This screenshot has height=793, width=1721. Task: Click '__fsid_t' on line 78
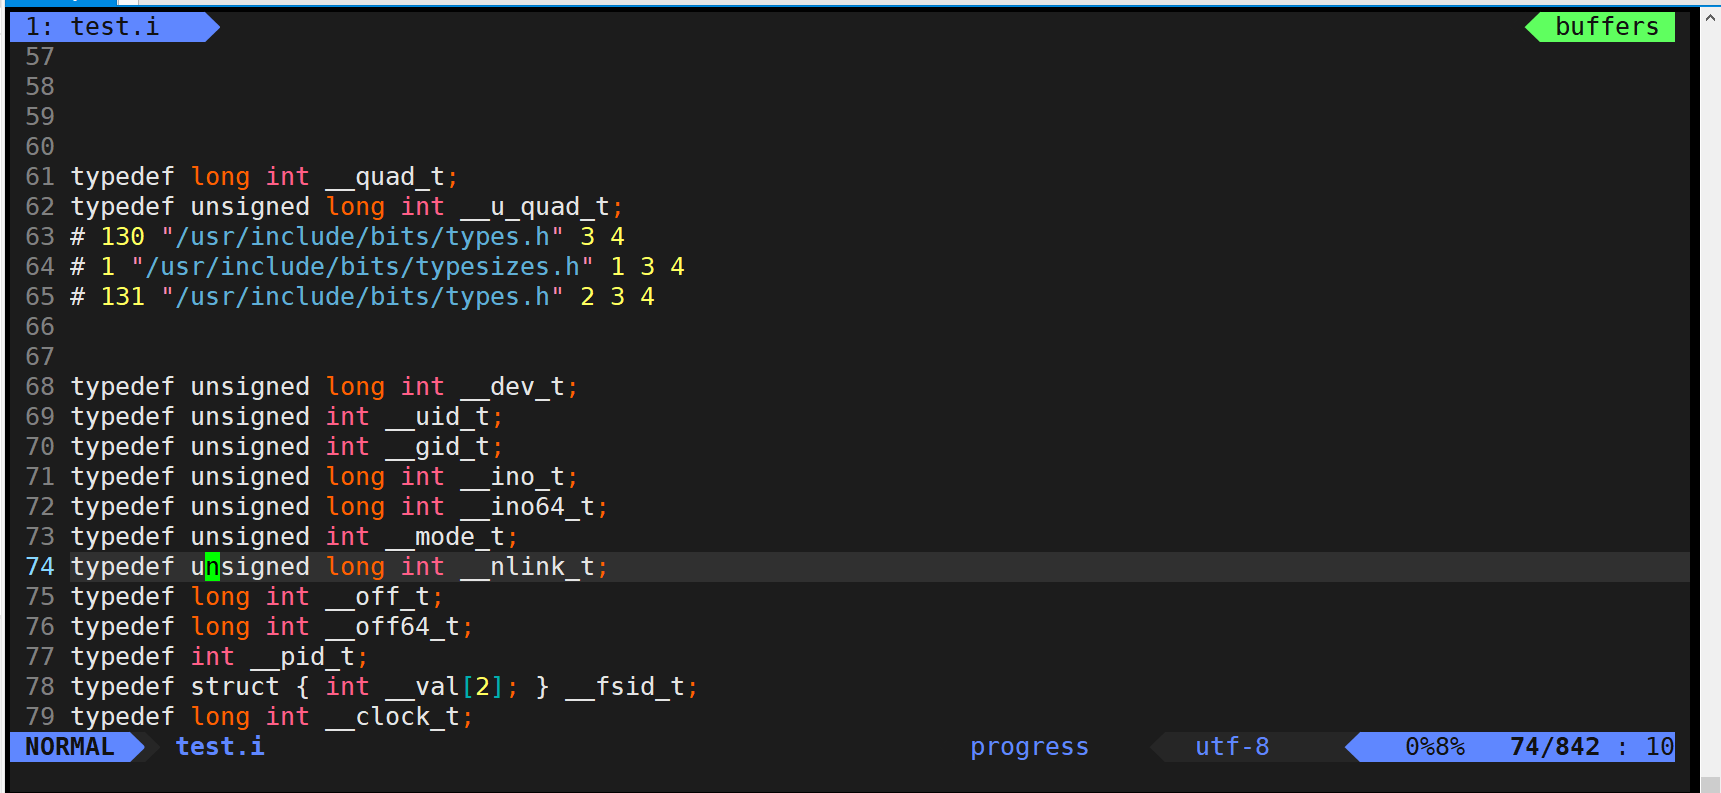625,687
